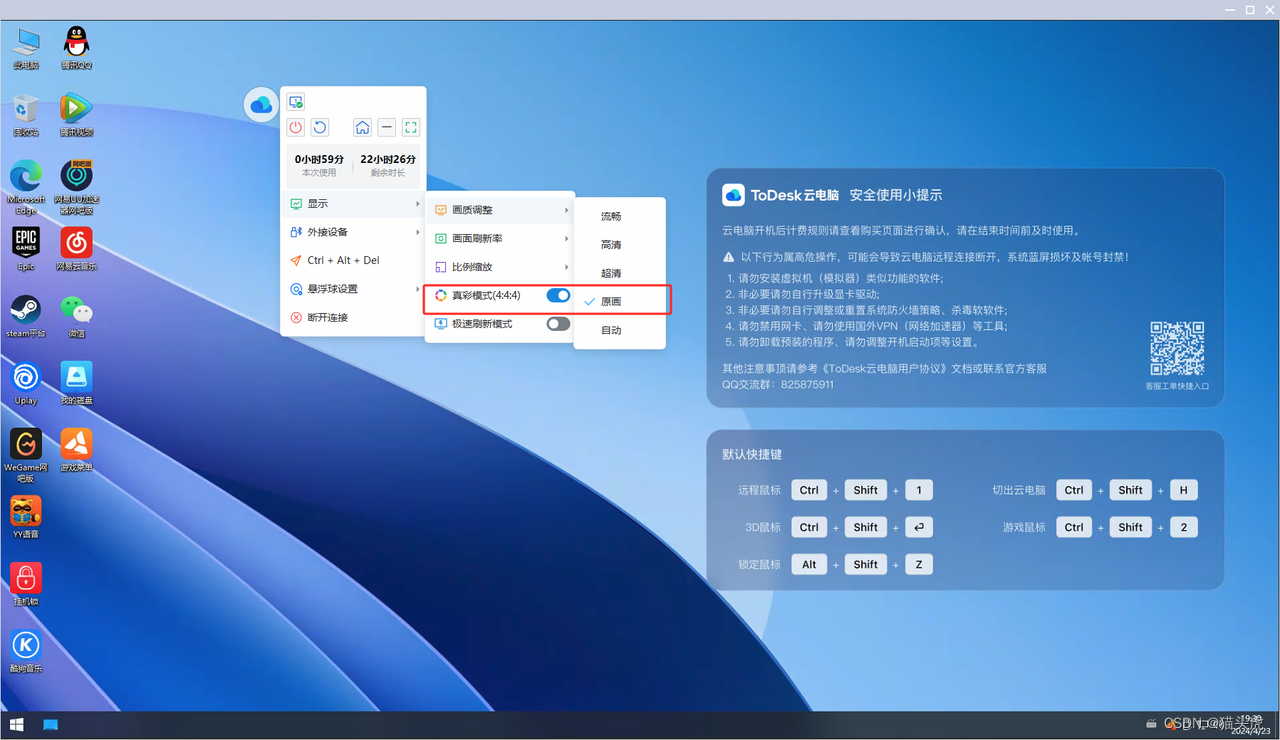Click the H key in 切出云电脑 shortcut
1280x740 pixels.
tap(1184, 490)
